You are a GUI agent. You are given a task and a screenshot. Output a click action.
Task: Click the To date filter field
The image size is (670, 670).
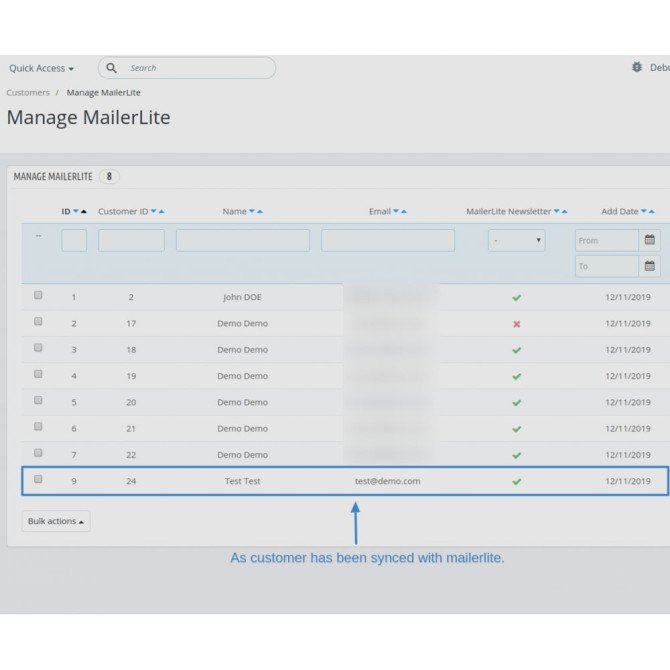coord(607,266)
